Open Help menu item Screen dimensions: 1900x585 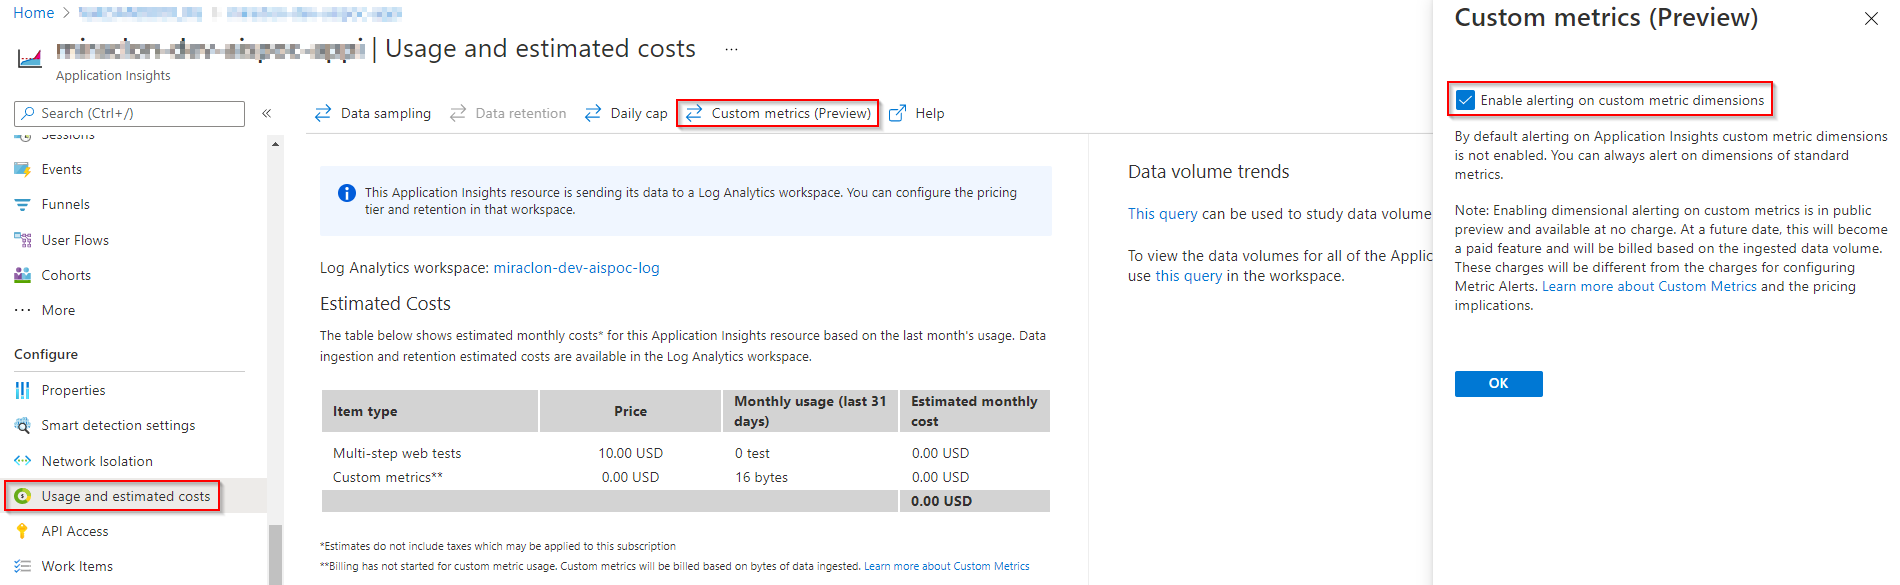click(x=917, y=113)
